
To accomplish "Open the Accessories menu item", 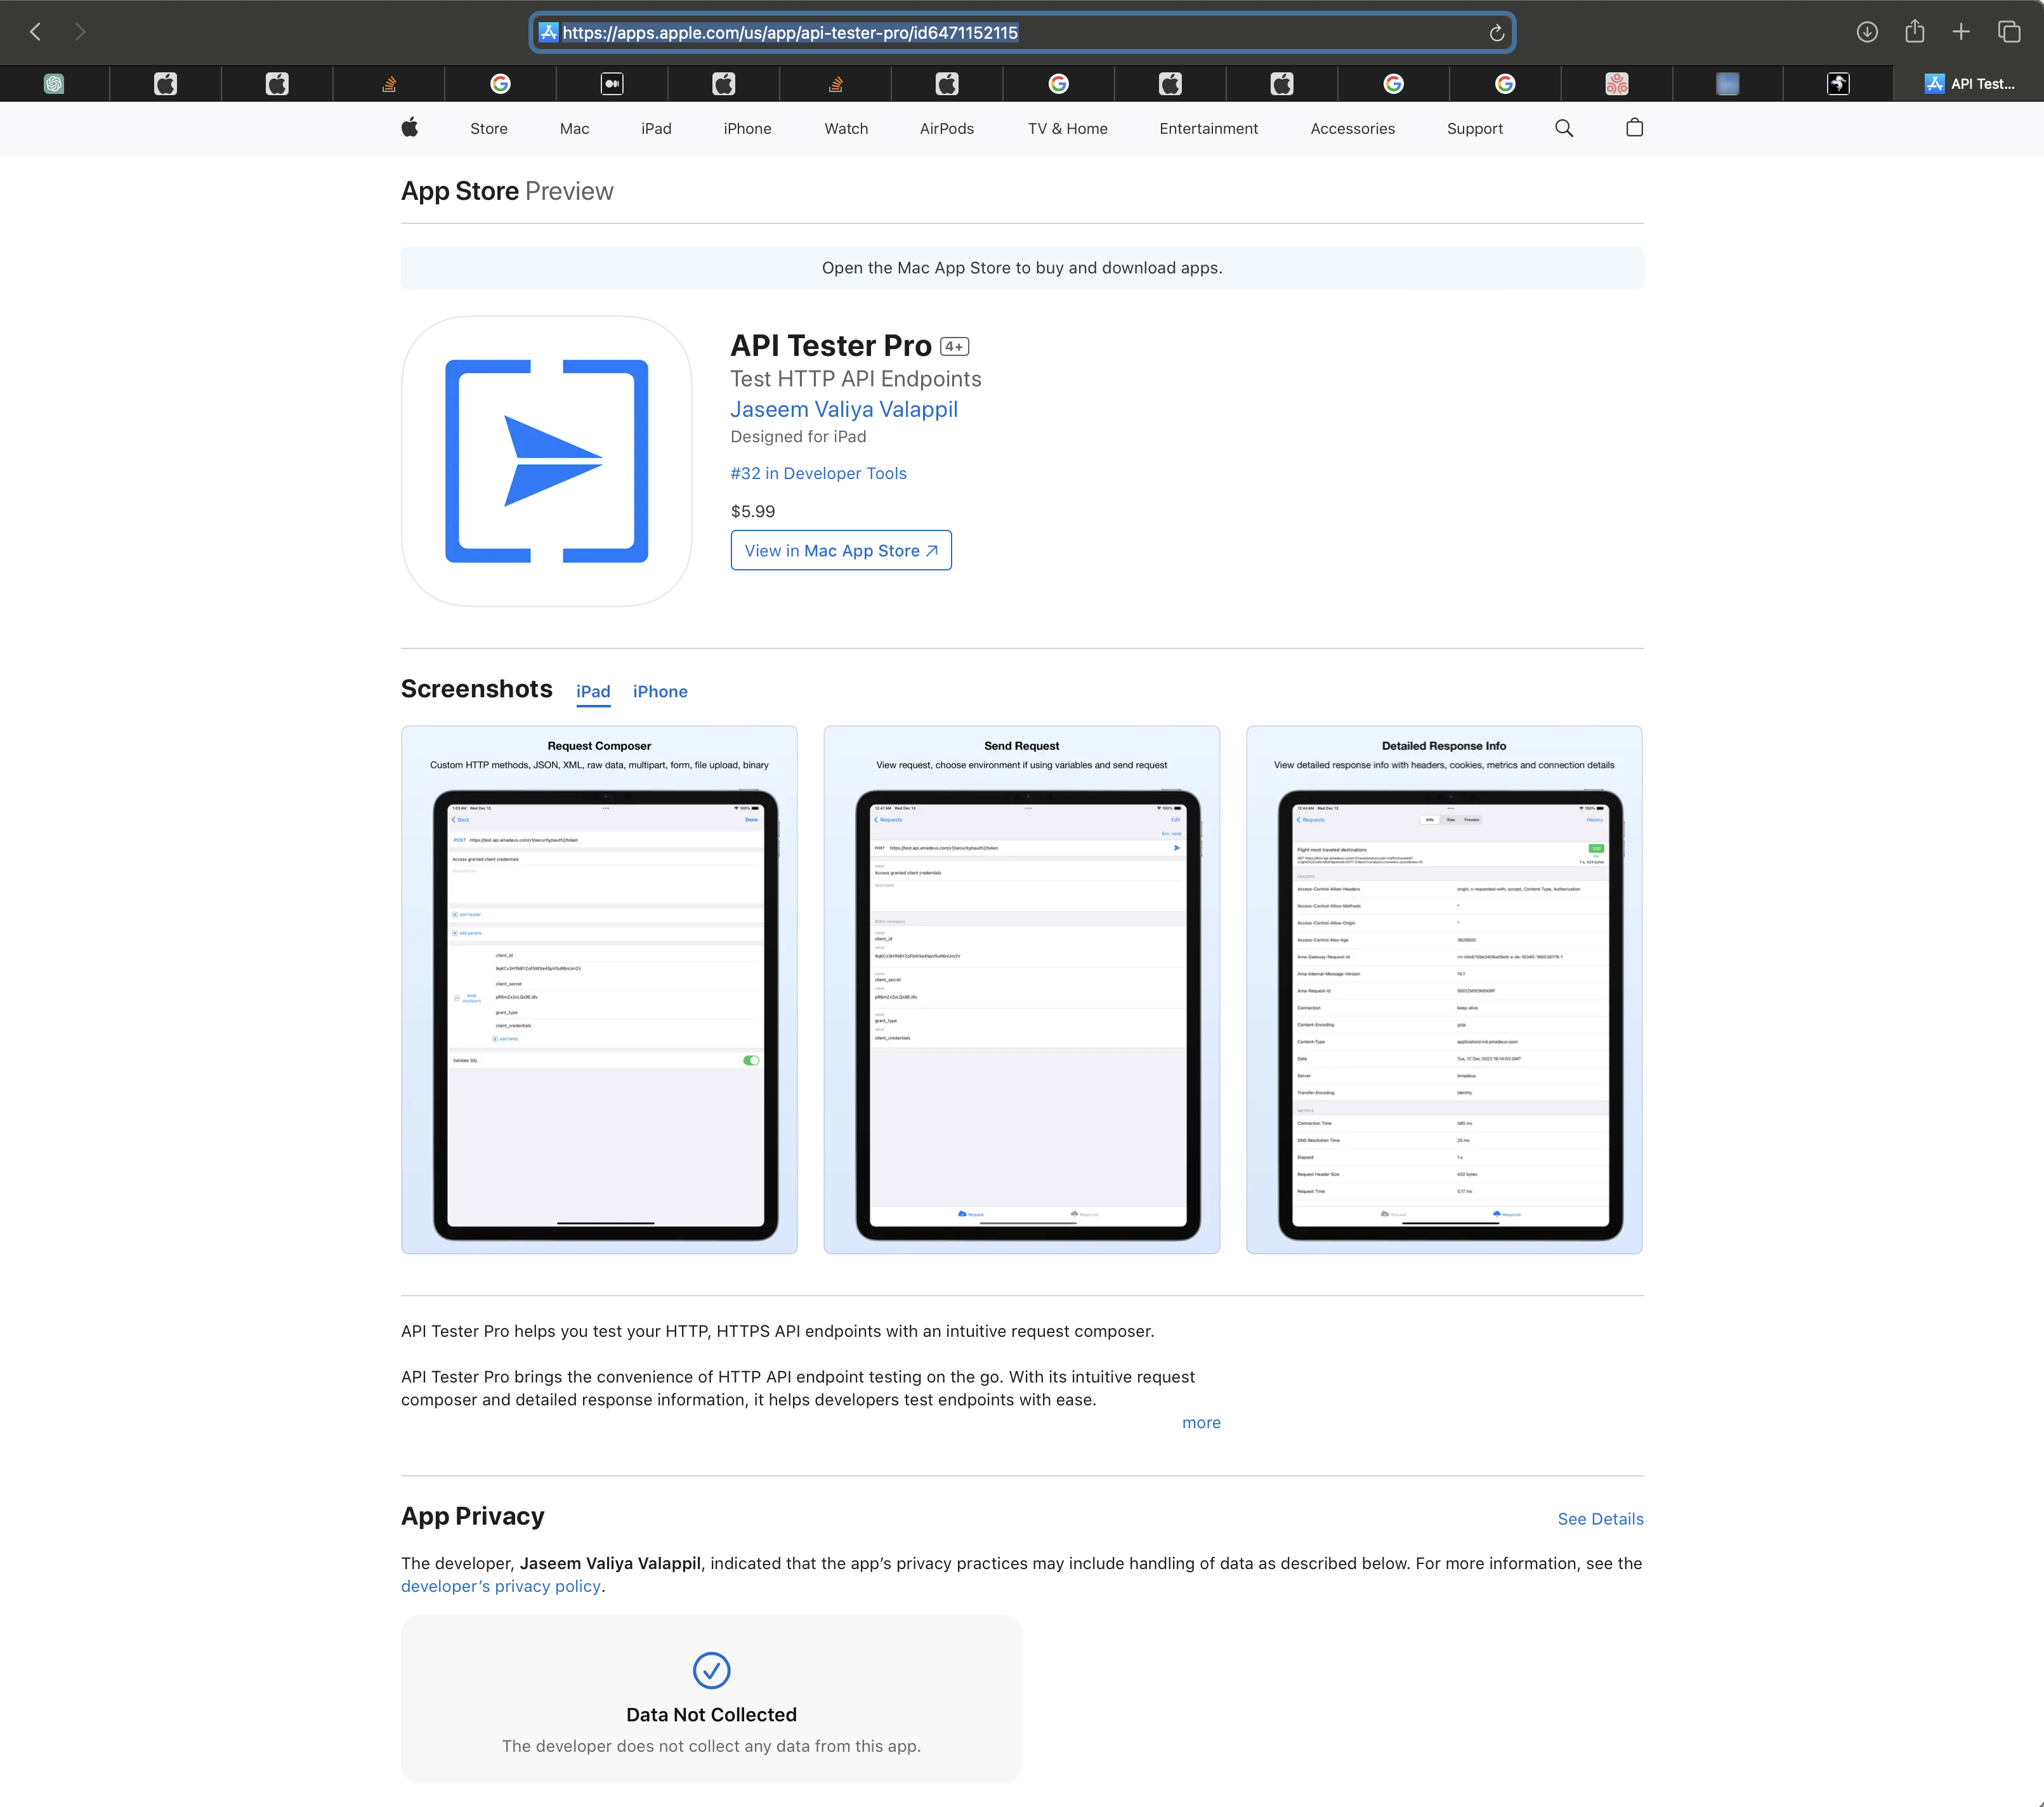I will (x=1352, y=129).
